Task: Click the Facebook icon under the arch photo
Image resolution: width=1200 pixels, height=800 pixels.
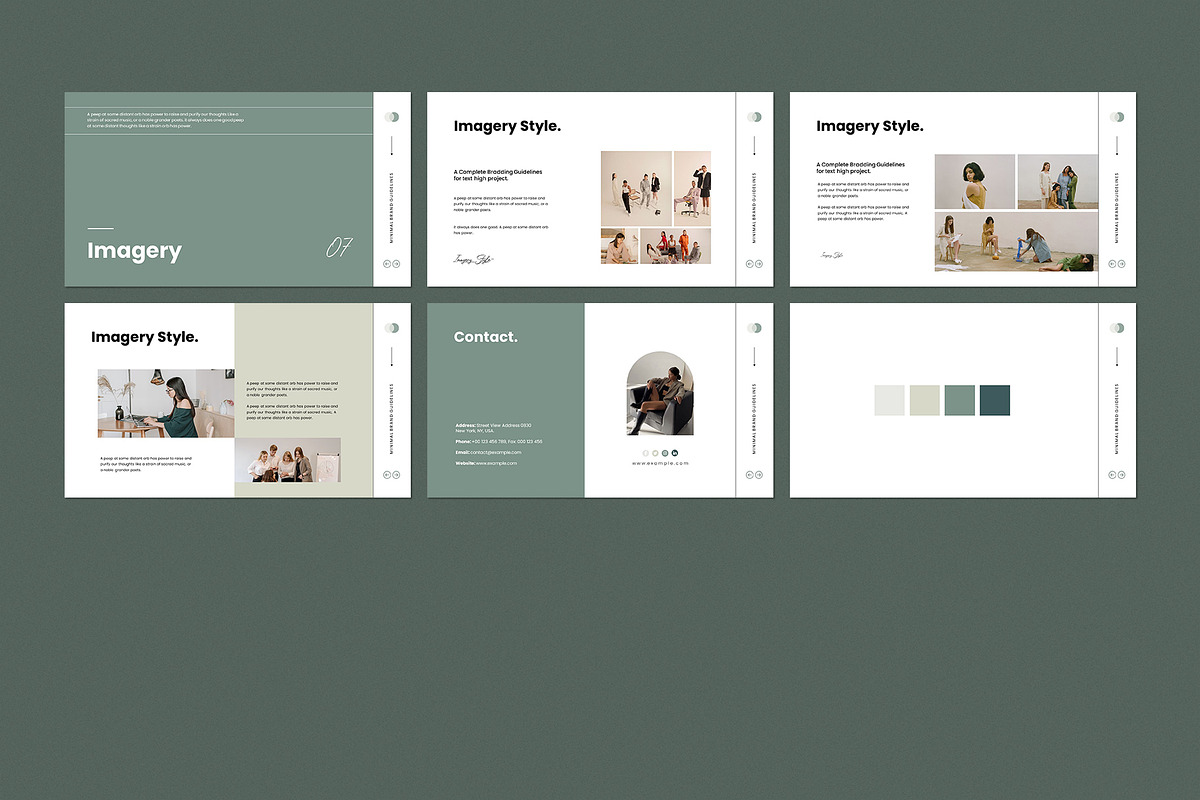Action: 646,453
